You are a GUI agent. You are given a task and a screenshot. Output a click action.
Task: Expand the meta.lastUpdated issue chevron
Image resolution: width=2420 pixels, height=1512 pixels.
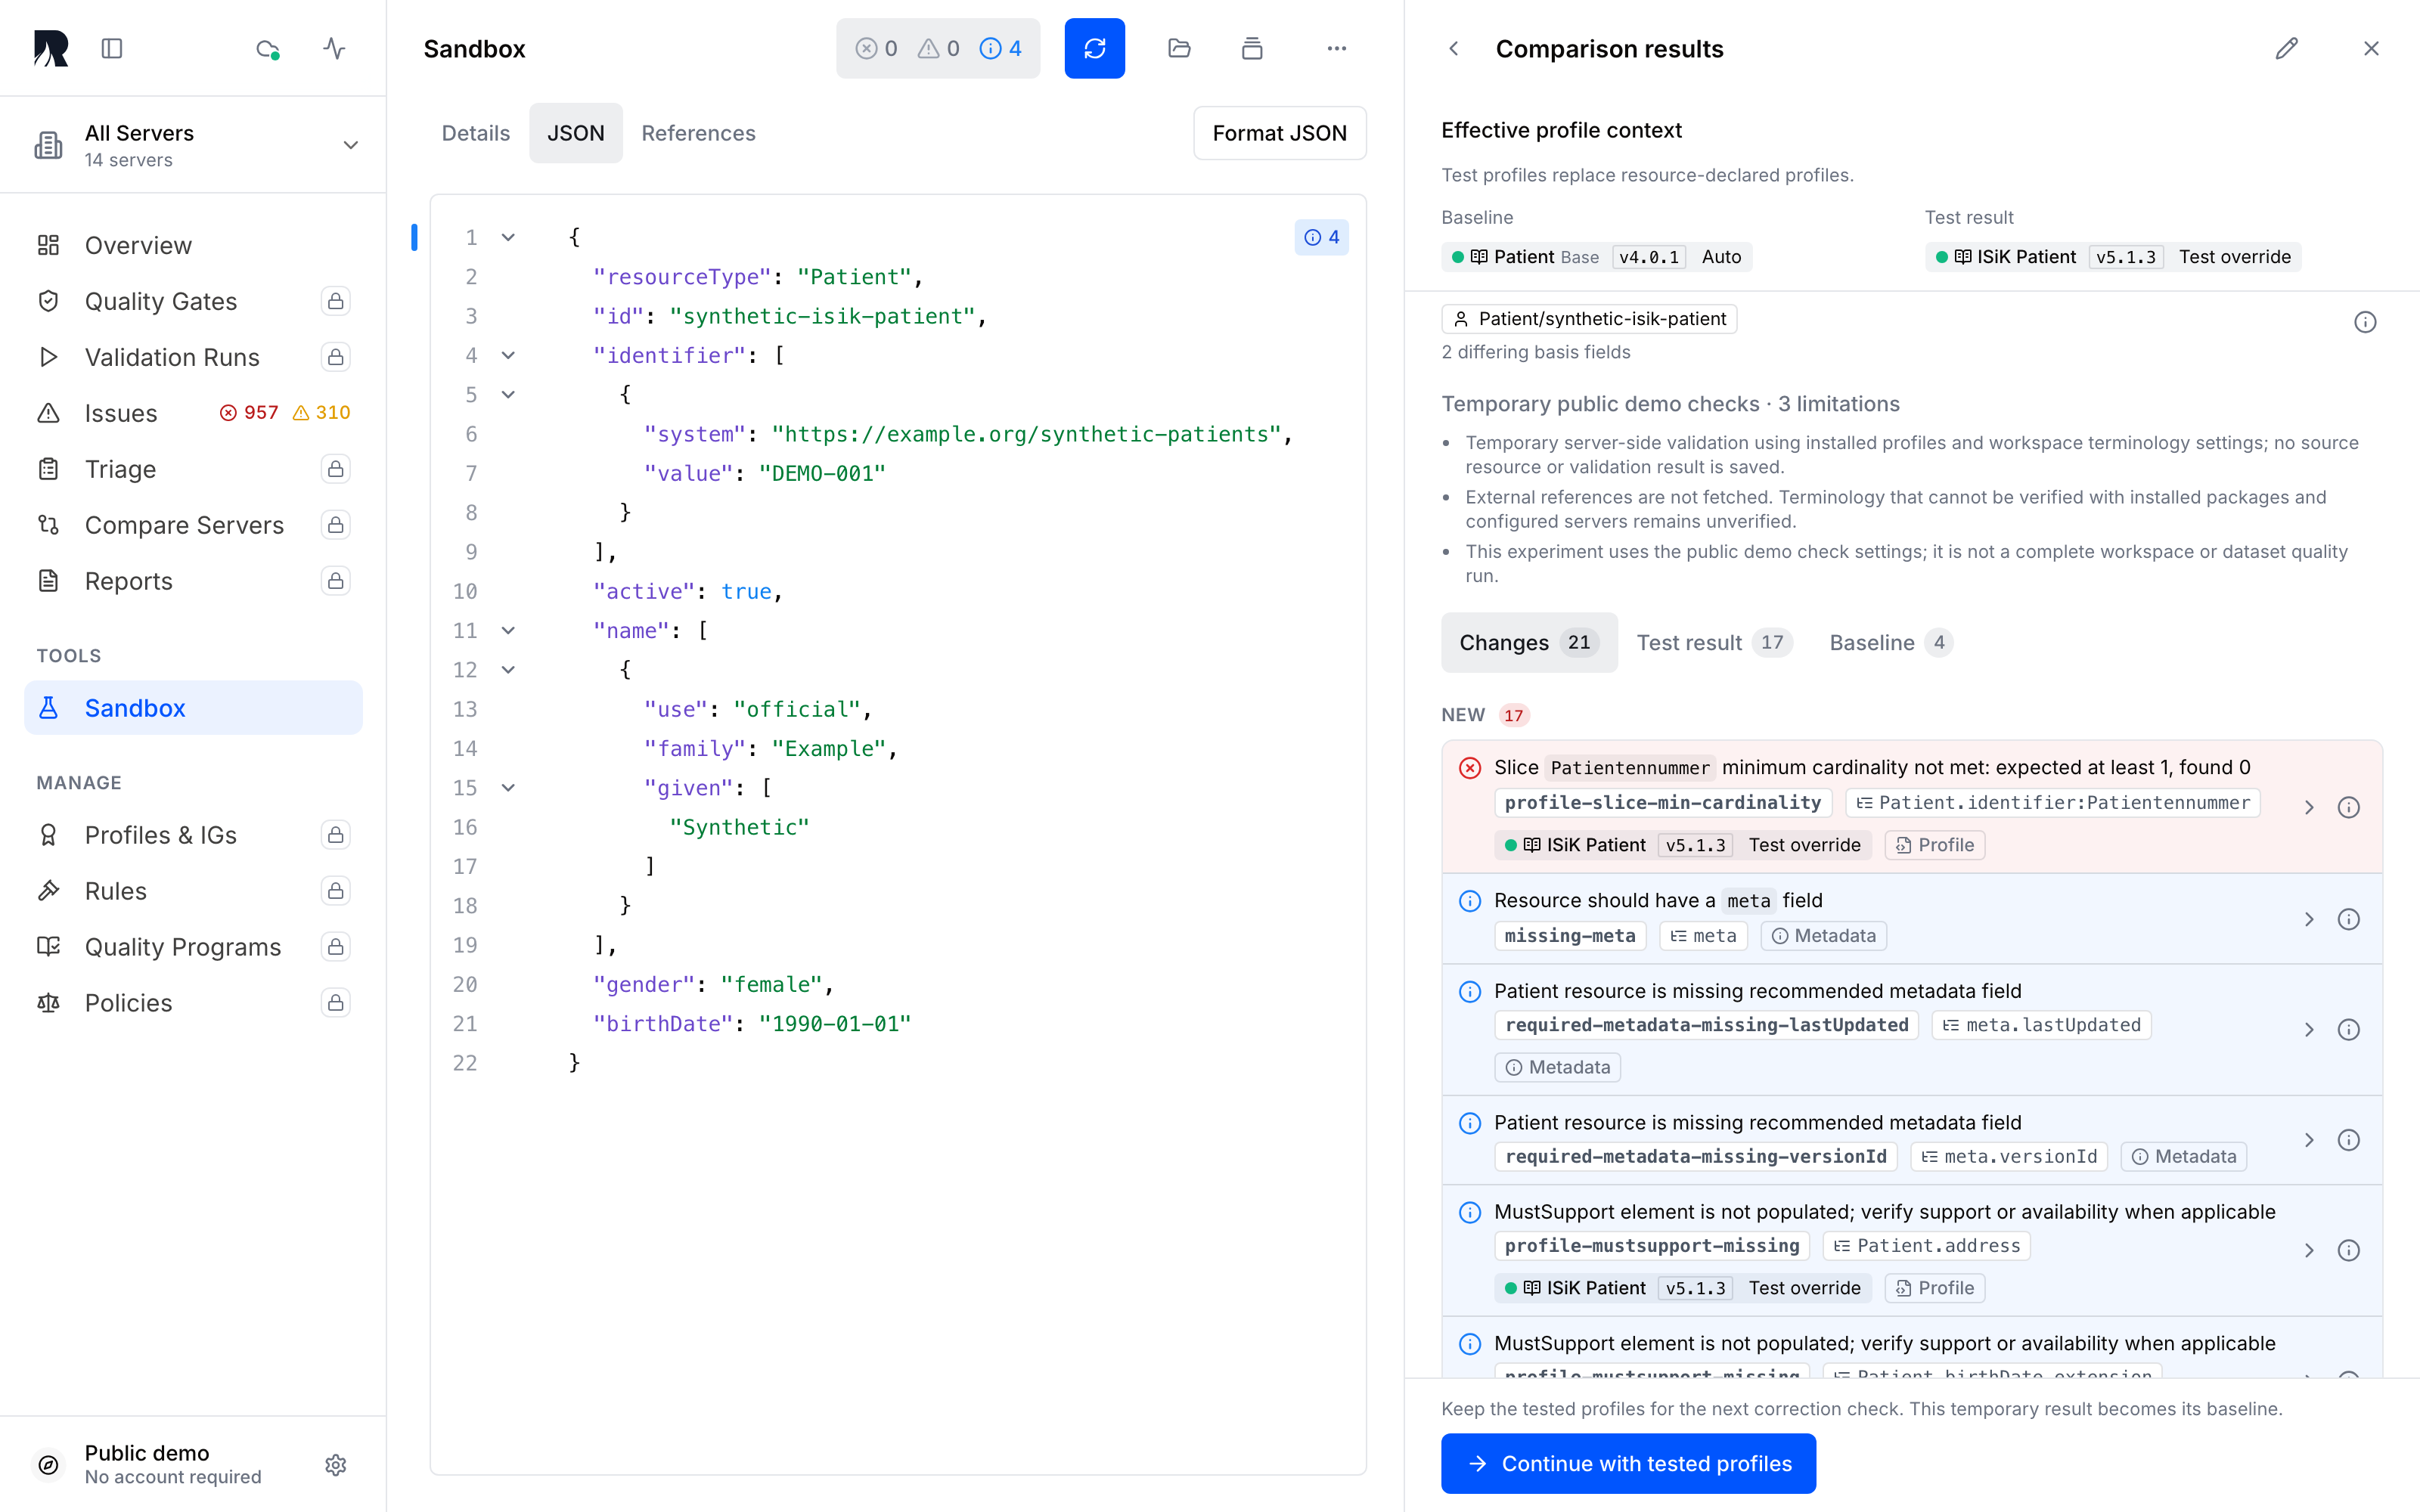click(2309, 1029)
